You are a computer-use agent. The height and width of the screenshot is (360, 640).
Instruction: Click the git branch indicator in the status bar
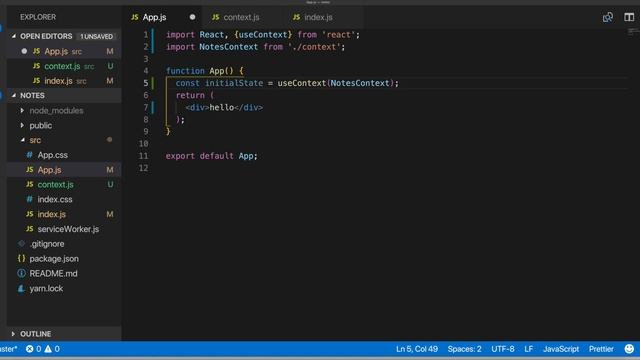click(9, 349)
